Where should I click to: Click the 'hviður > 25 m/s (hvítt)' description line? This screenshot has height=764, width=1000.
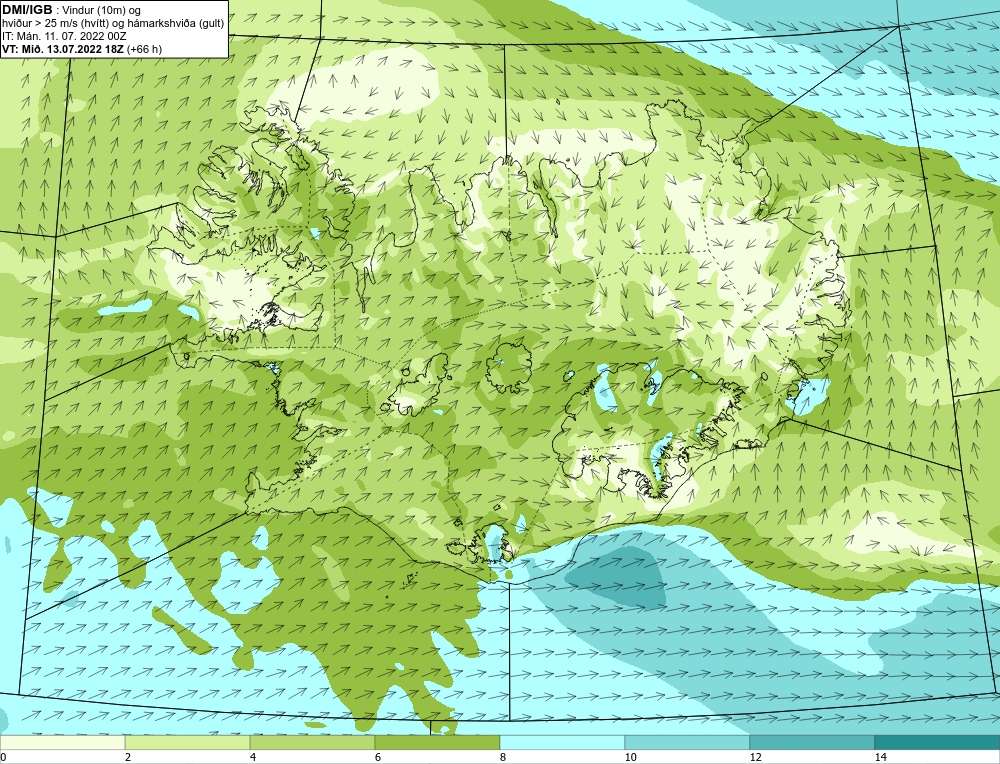(x=113, y=24)
